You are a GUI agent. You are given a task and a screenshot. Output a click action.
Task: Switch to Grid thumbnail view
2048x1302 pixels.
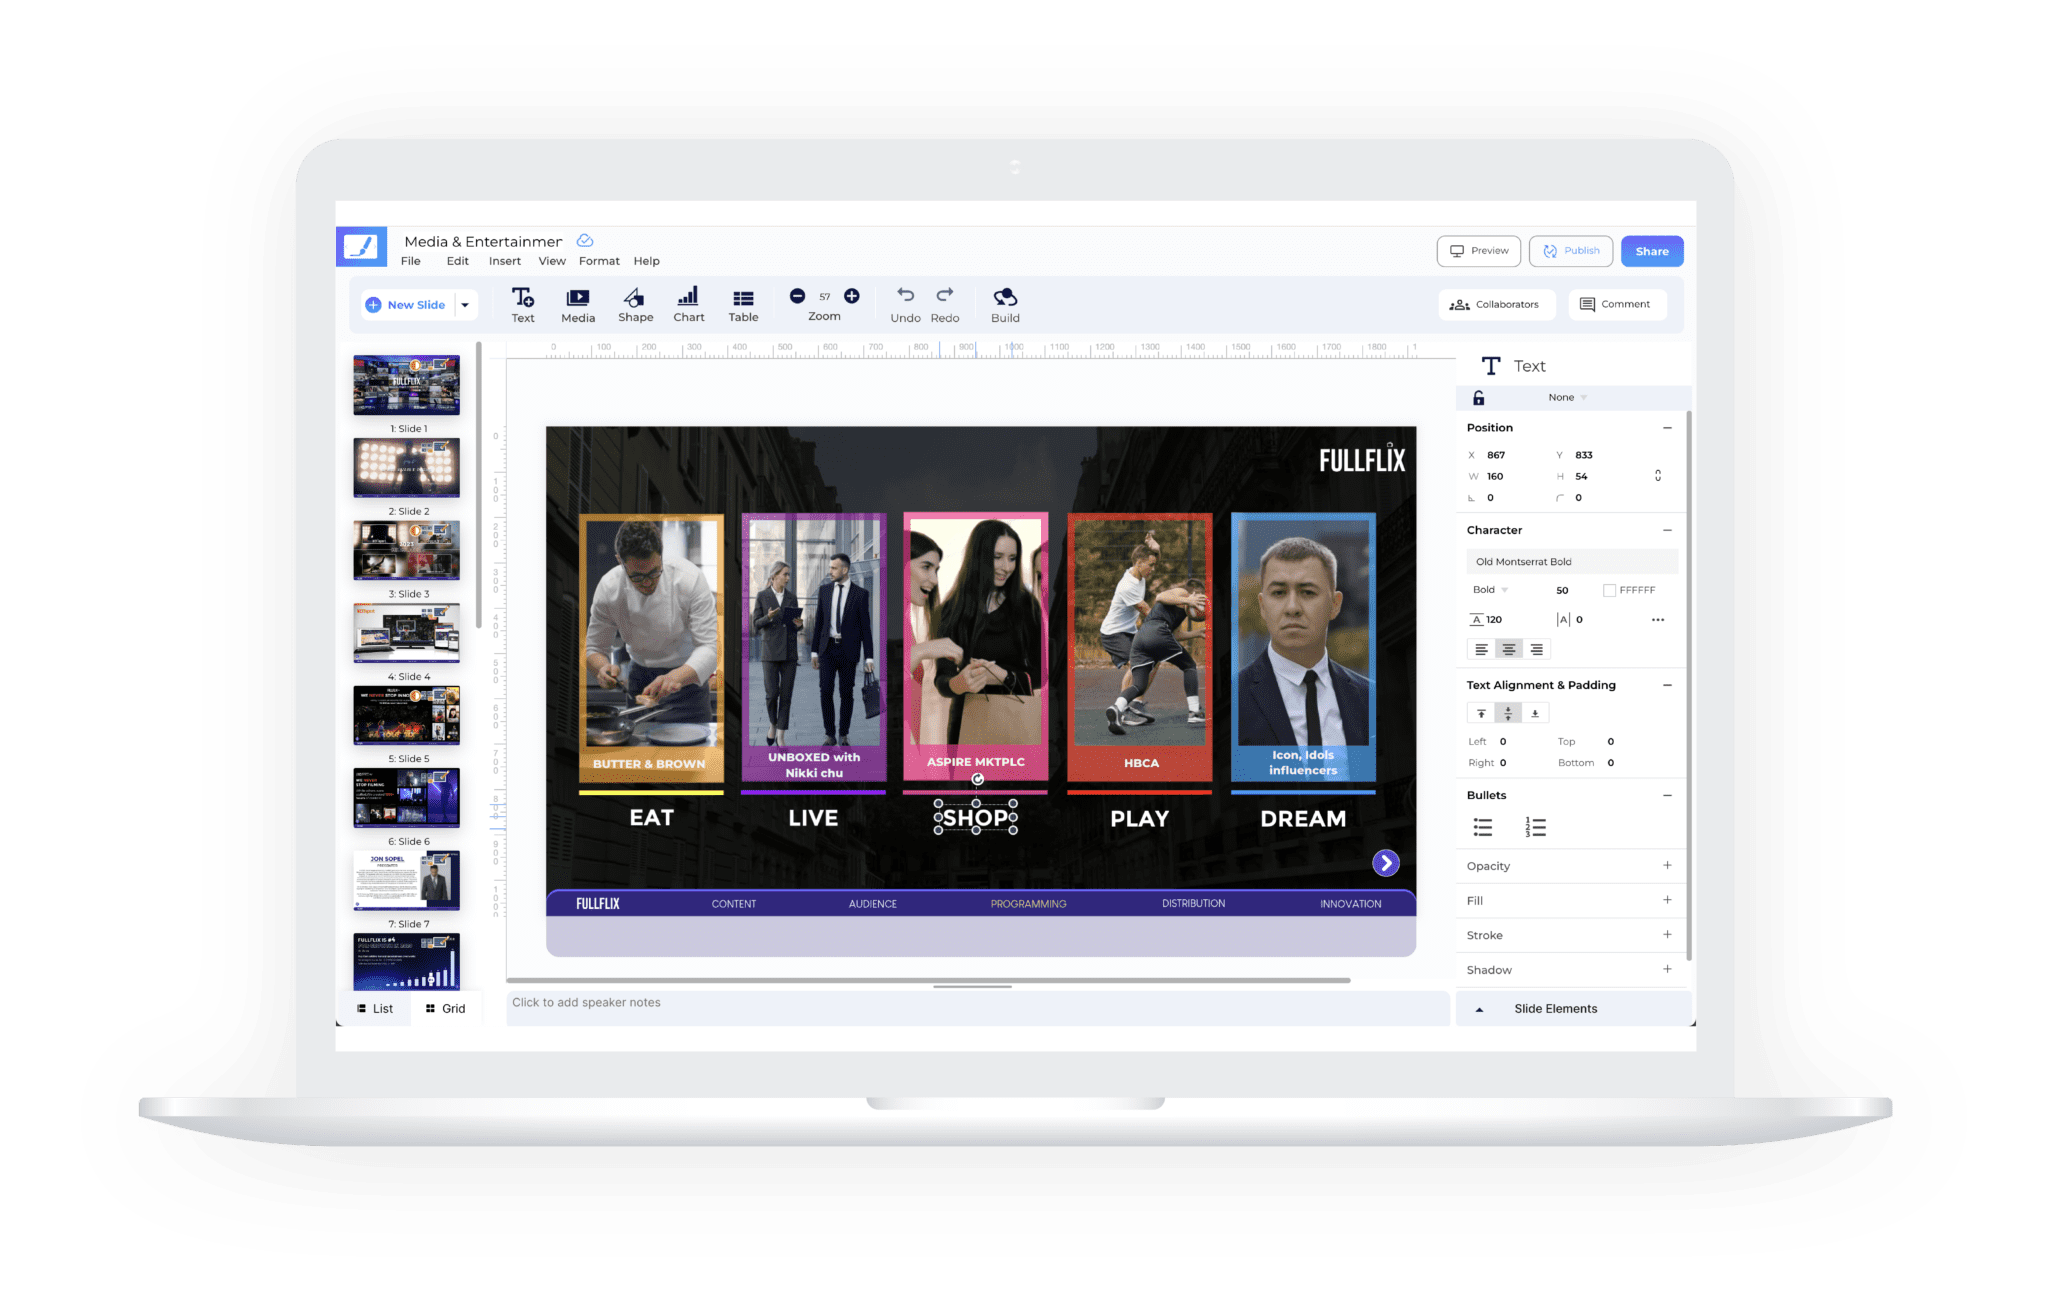pyautogui.click(x=446, y=1008)
